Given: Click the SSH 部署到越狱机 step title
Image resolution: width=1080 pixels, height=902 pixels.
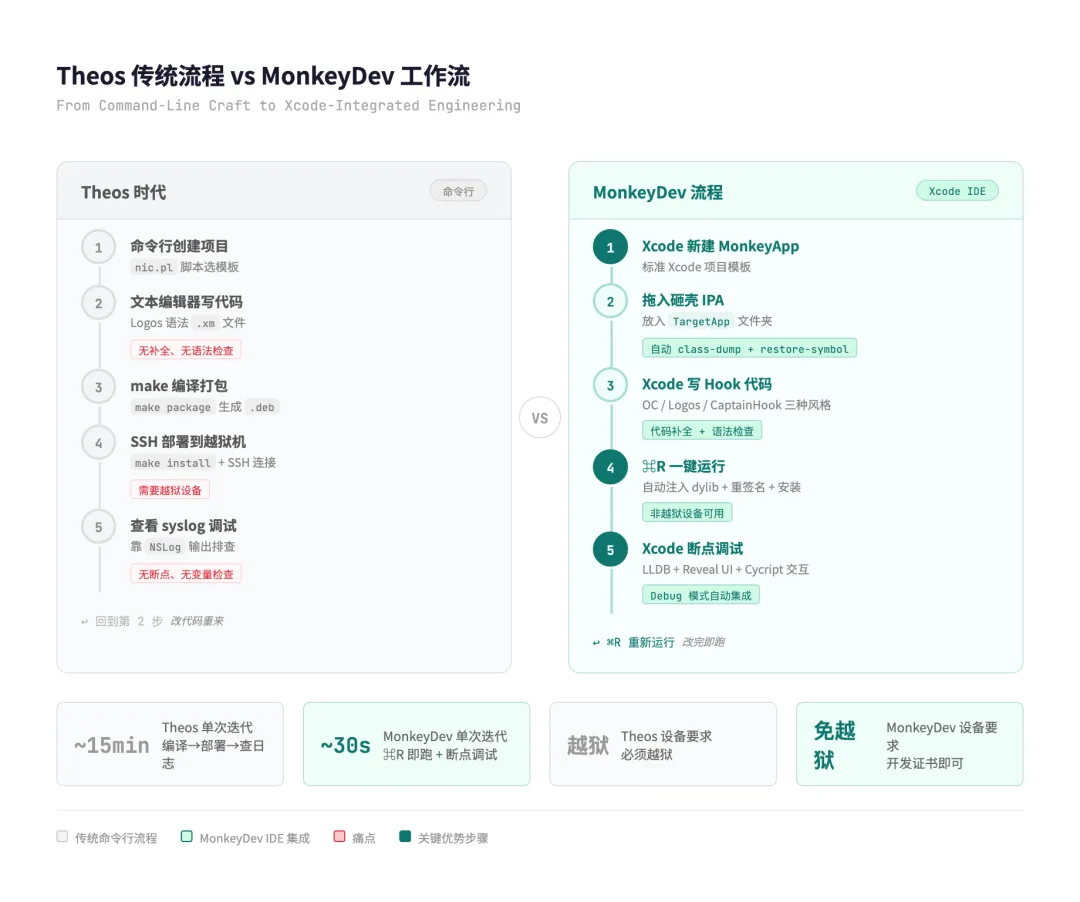Looking at the screenshot, I should click(x=188, y=441).
